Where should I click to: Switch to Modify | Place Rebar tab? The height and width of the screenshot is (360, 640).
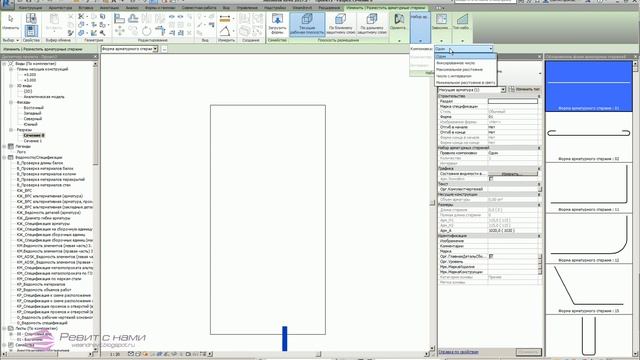point(386,8)
